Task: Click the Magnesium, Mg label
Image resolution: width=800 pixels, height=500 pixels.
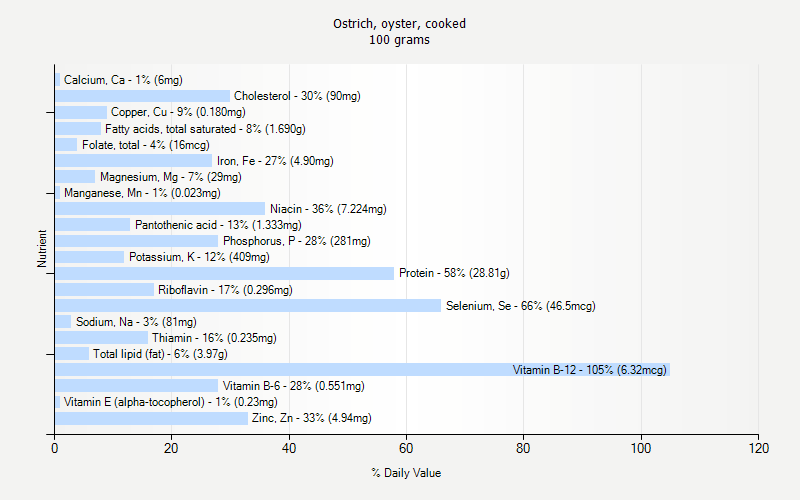Action: [164, 177]
